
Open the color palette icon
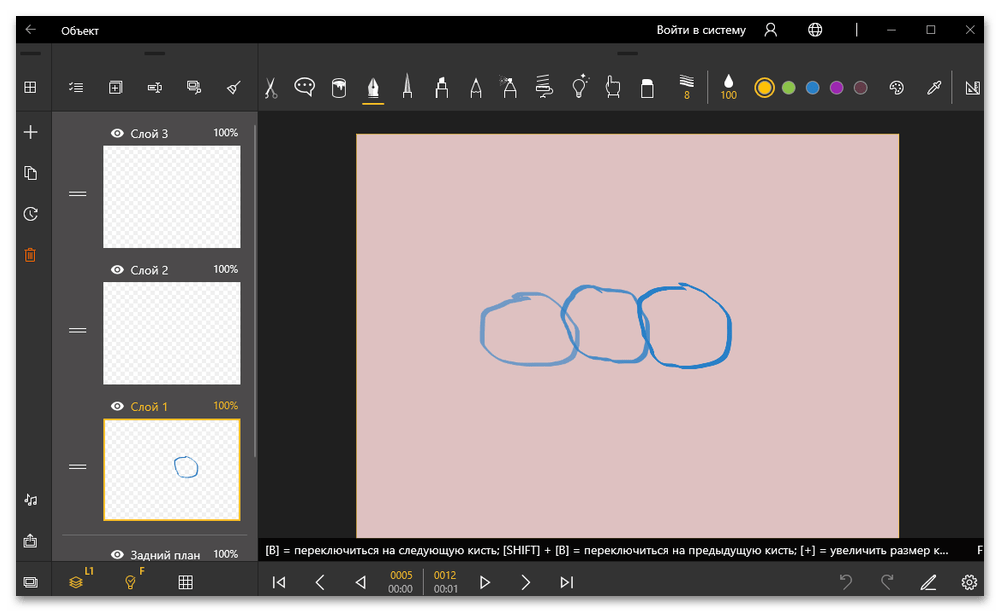(x=896, y=88)
